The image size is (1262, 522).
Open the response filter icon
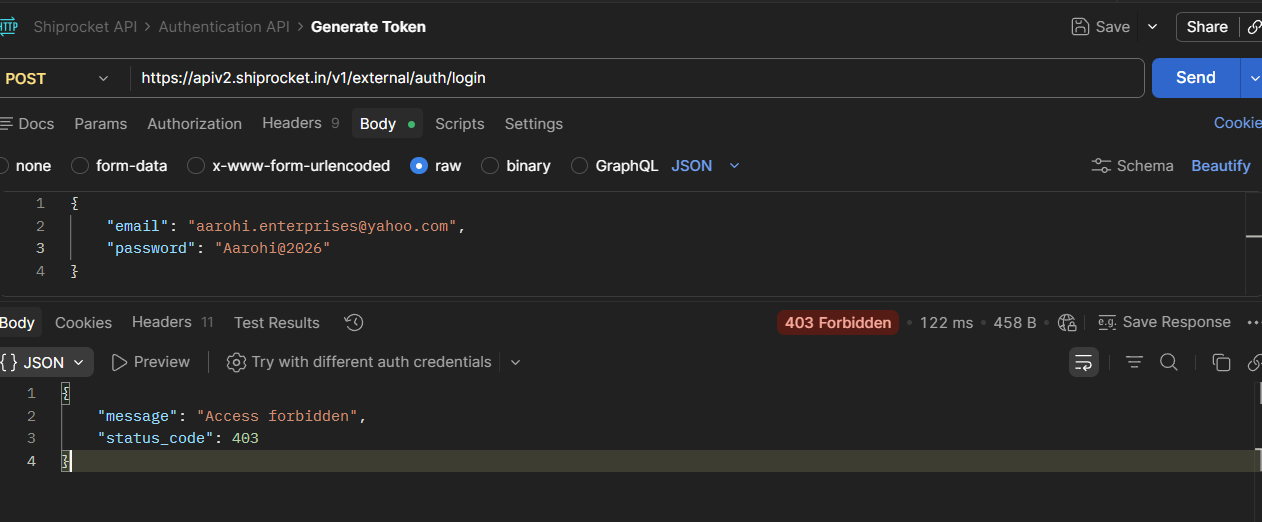1134,362
